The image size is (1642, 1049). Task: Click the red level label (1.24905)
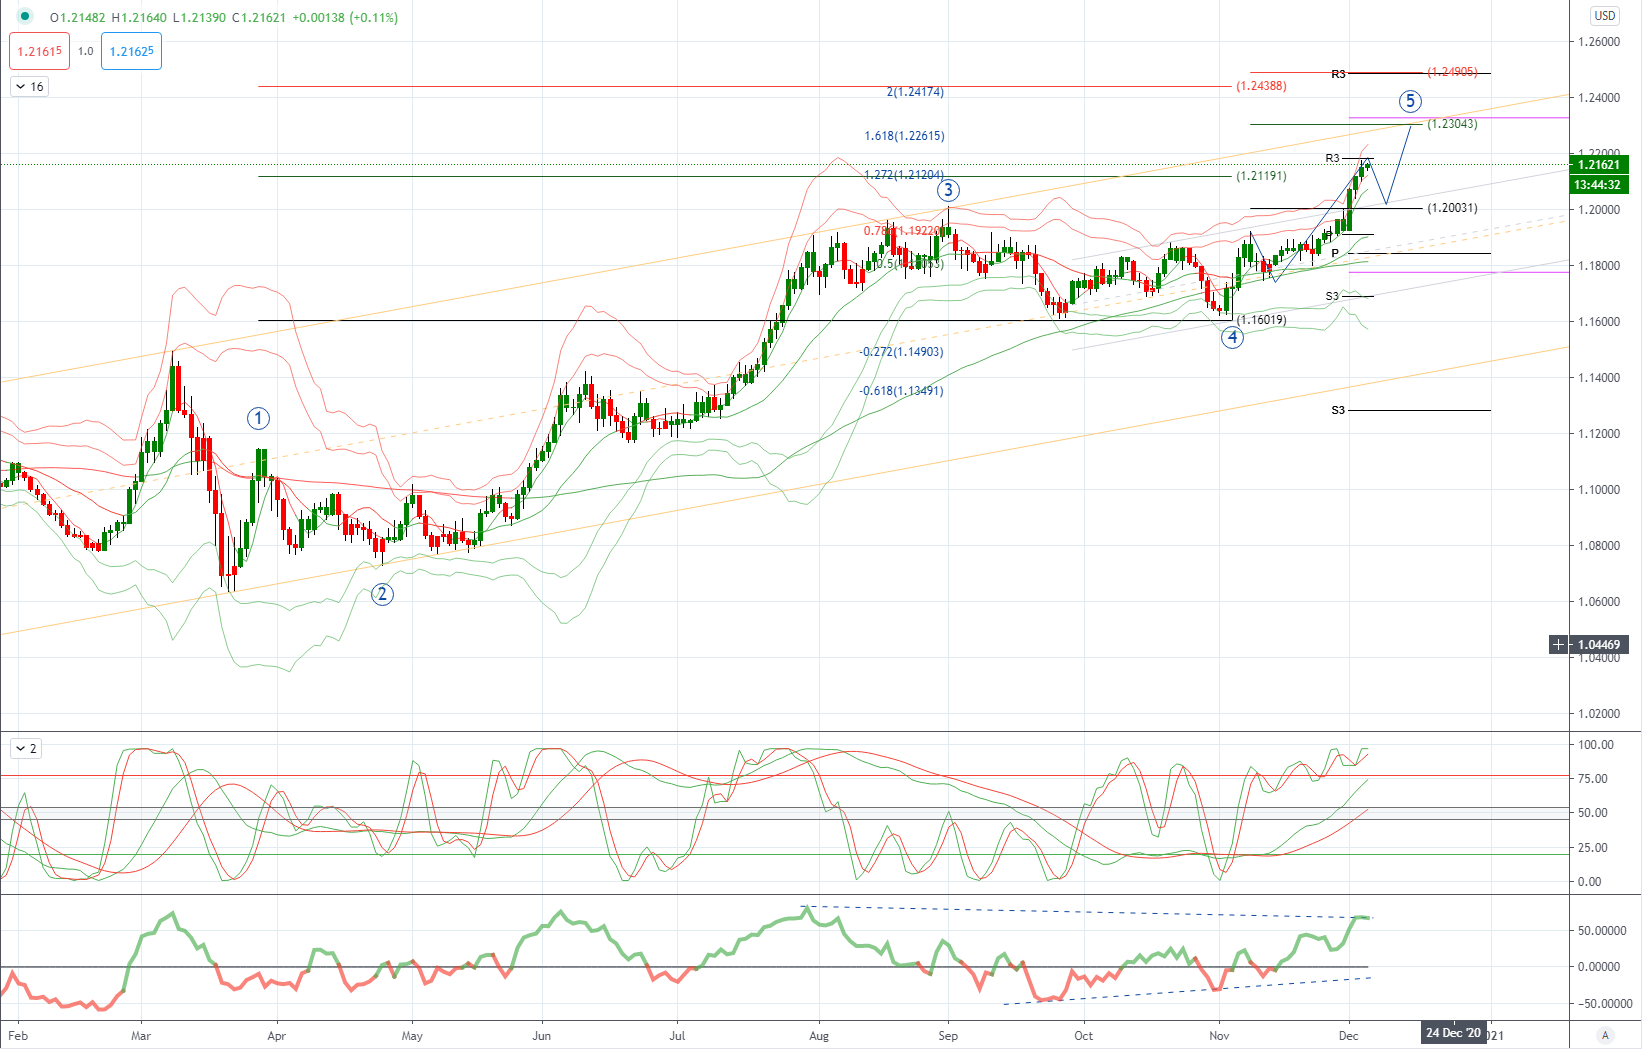(1452, 72)
